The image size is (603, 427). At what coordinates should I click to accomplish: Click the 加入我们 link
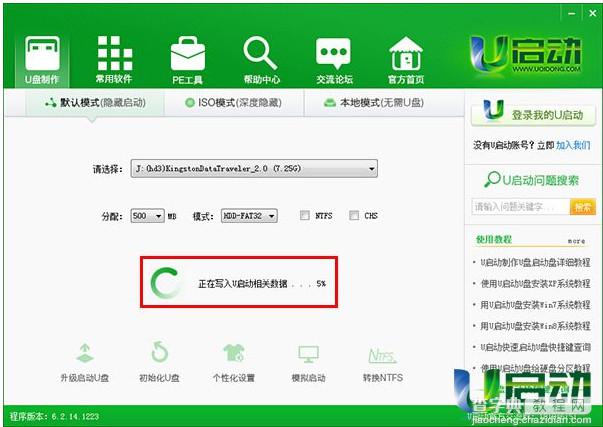pyautogui.click(x=573, y=145)
